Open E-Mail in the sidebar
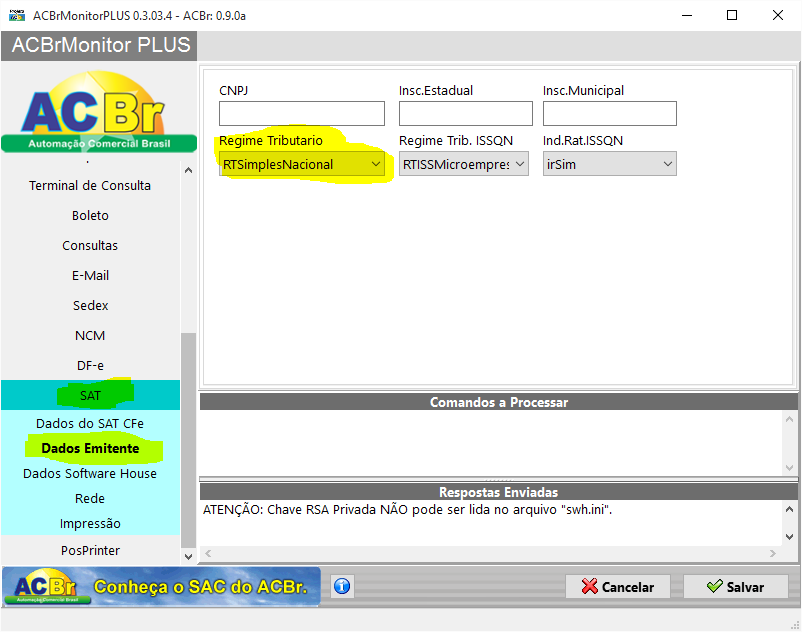Viewport: 802px width, 632px height. pos(90,276)
